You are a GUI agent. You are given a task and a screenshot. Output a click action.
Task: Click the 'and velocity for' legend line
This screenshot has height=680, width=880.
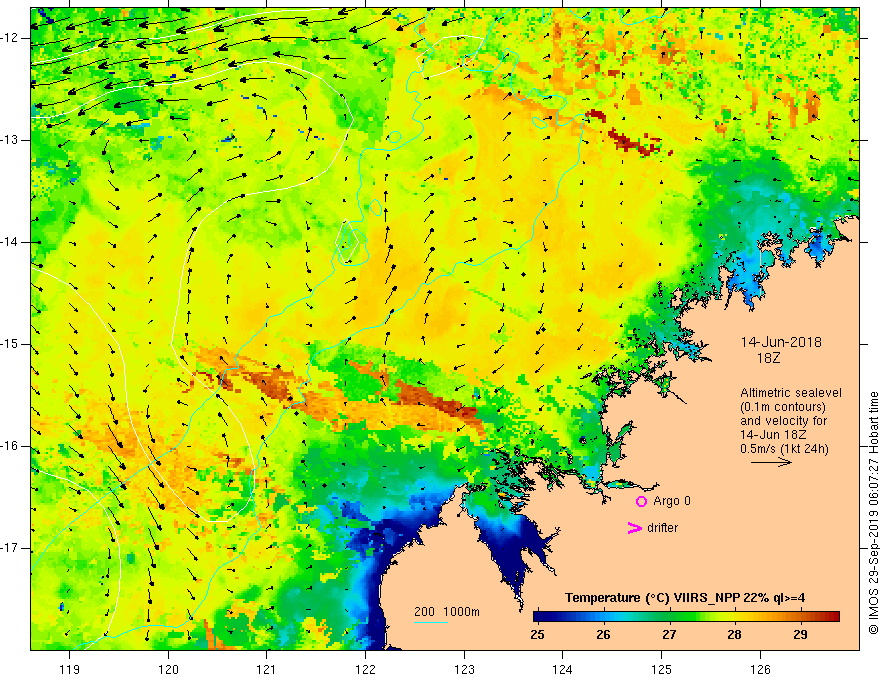[783, 421]
